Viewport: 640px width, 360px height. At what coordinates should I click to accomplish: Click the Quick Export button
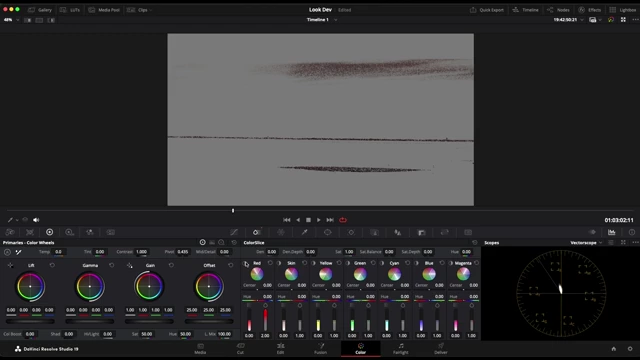pyautogui.click(x=487, y=10)
